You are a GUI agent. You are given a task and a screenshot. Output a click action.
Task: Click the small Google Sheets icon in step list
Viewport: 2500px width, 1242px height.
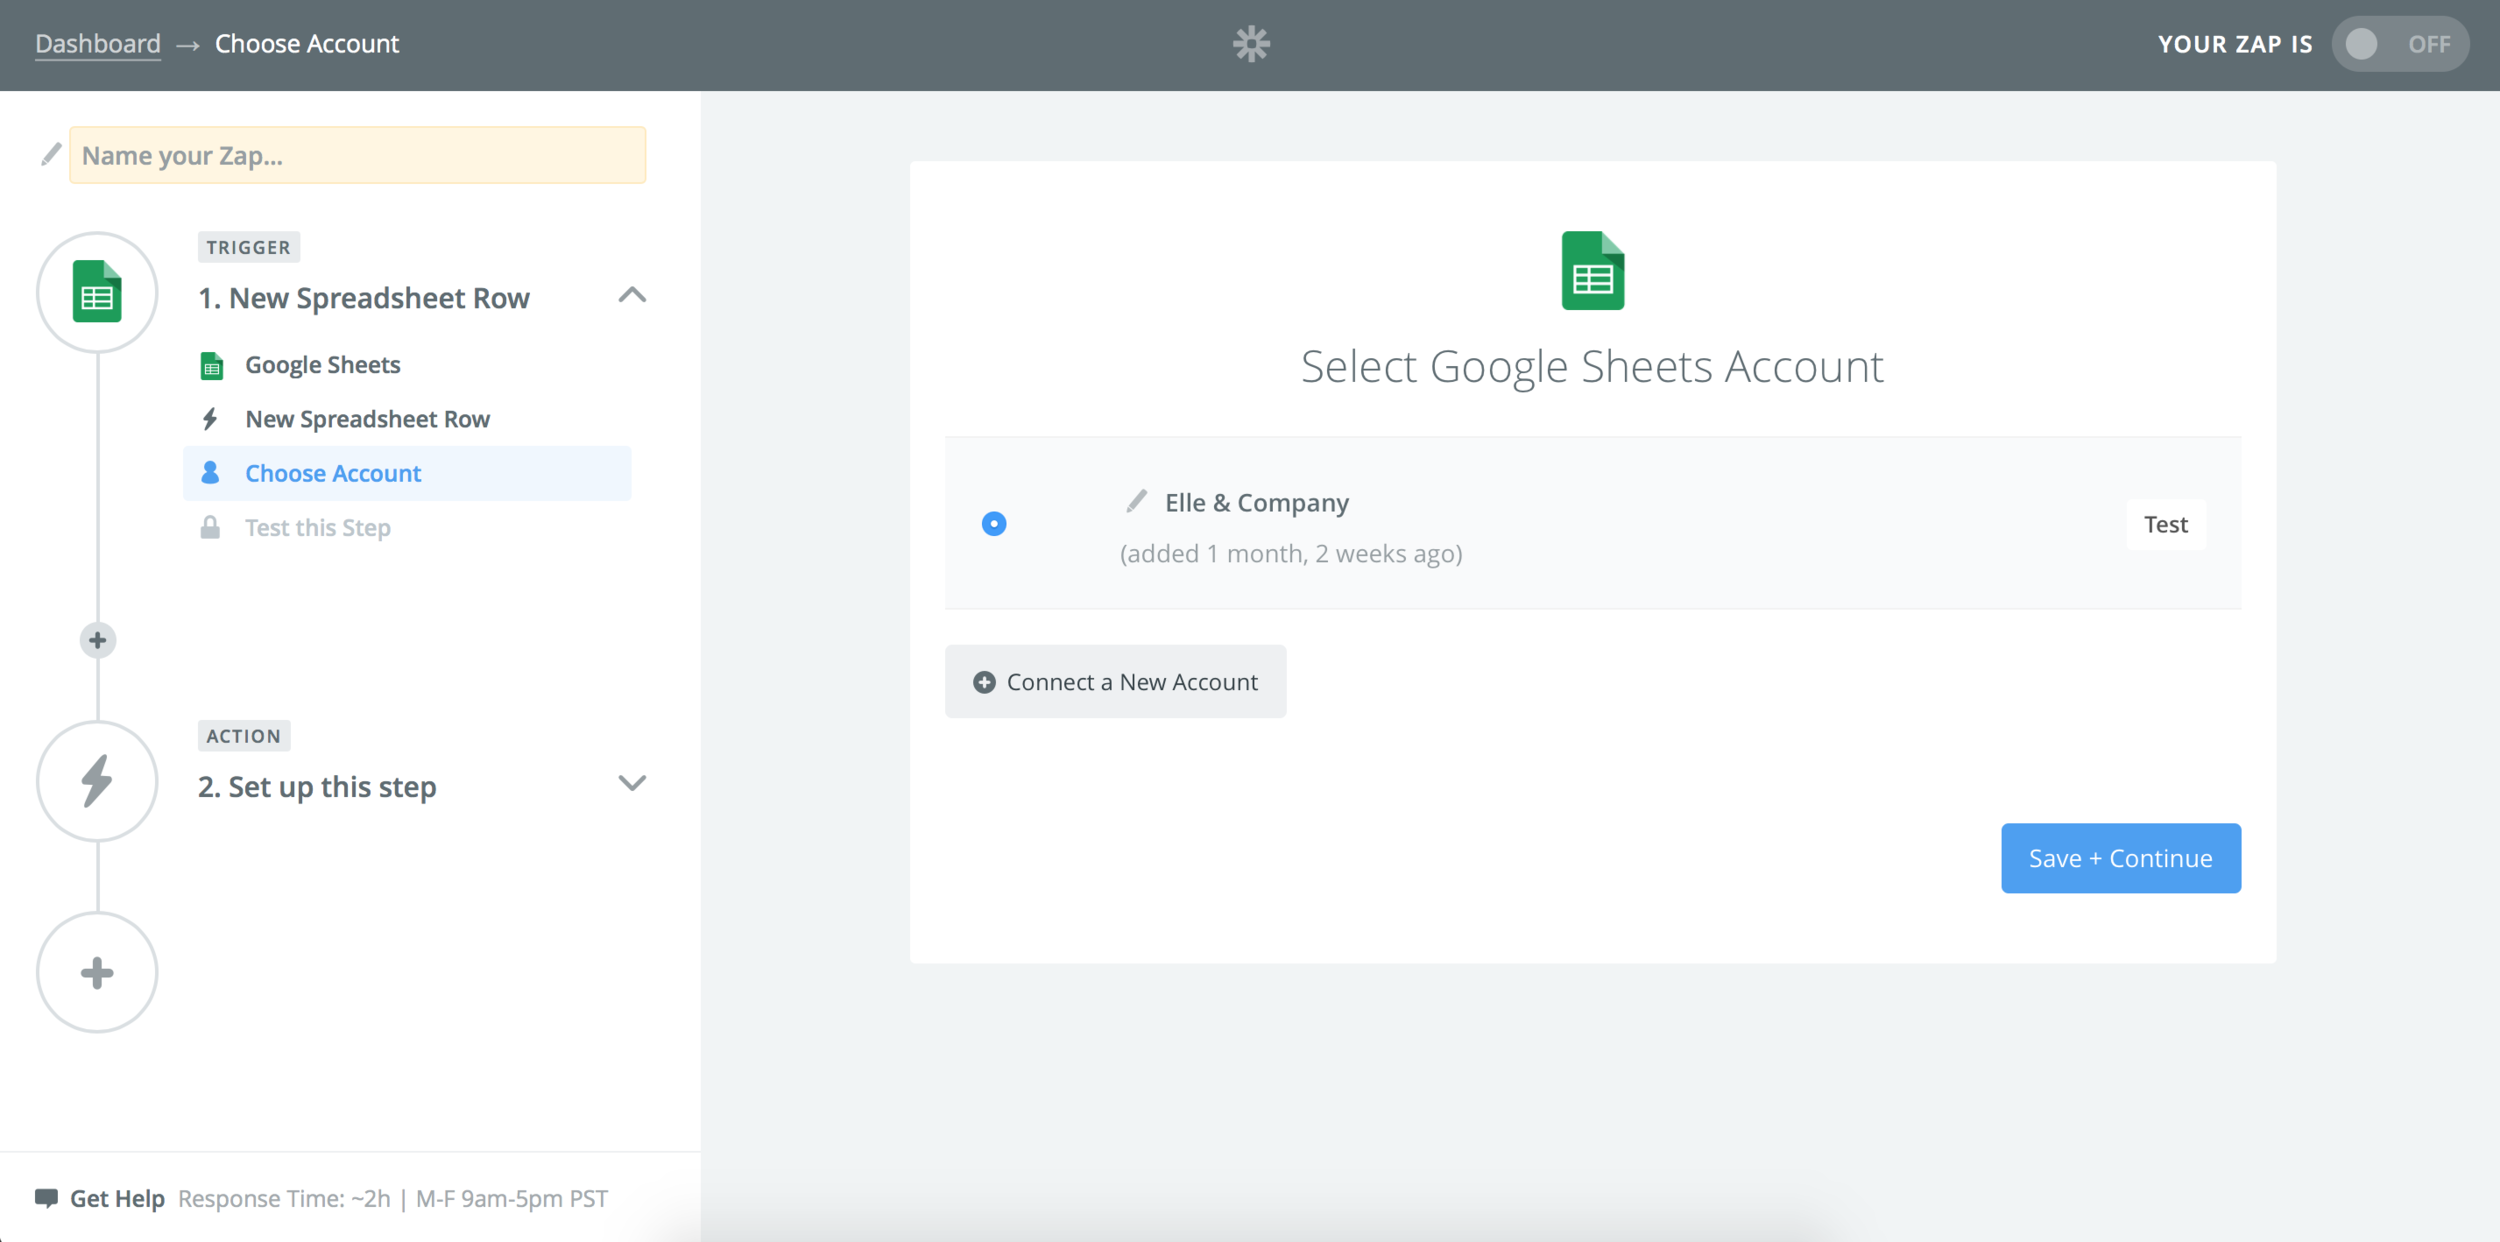click(211, 366)
